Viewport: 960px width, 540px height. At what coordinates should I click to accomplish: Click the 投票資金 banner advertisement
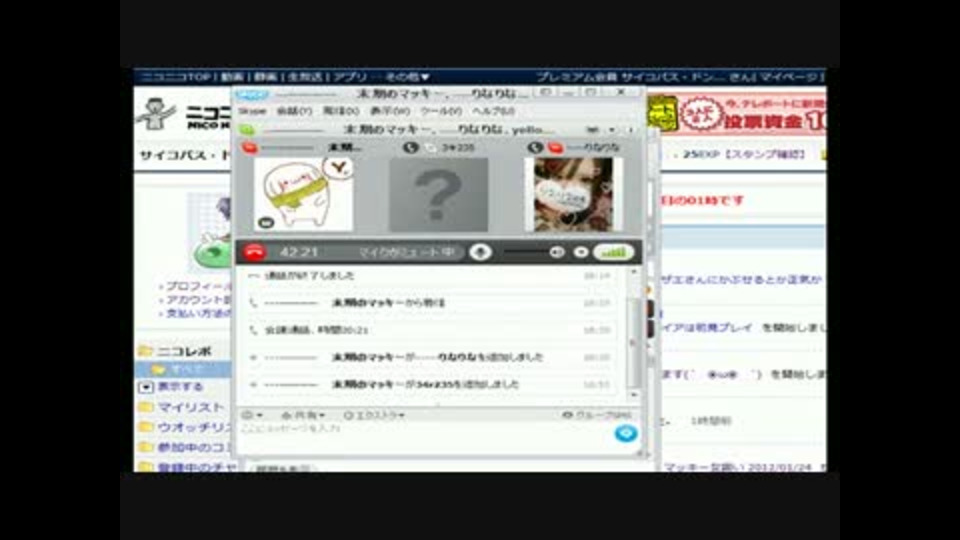coord(737,113)
